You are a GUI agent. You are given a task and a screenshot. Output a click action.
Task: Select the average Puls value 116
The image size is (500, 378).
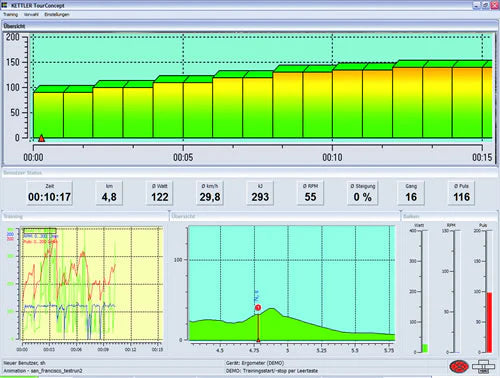[462, 197]
